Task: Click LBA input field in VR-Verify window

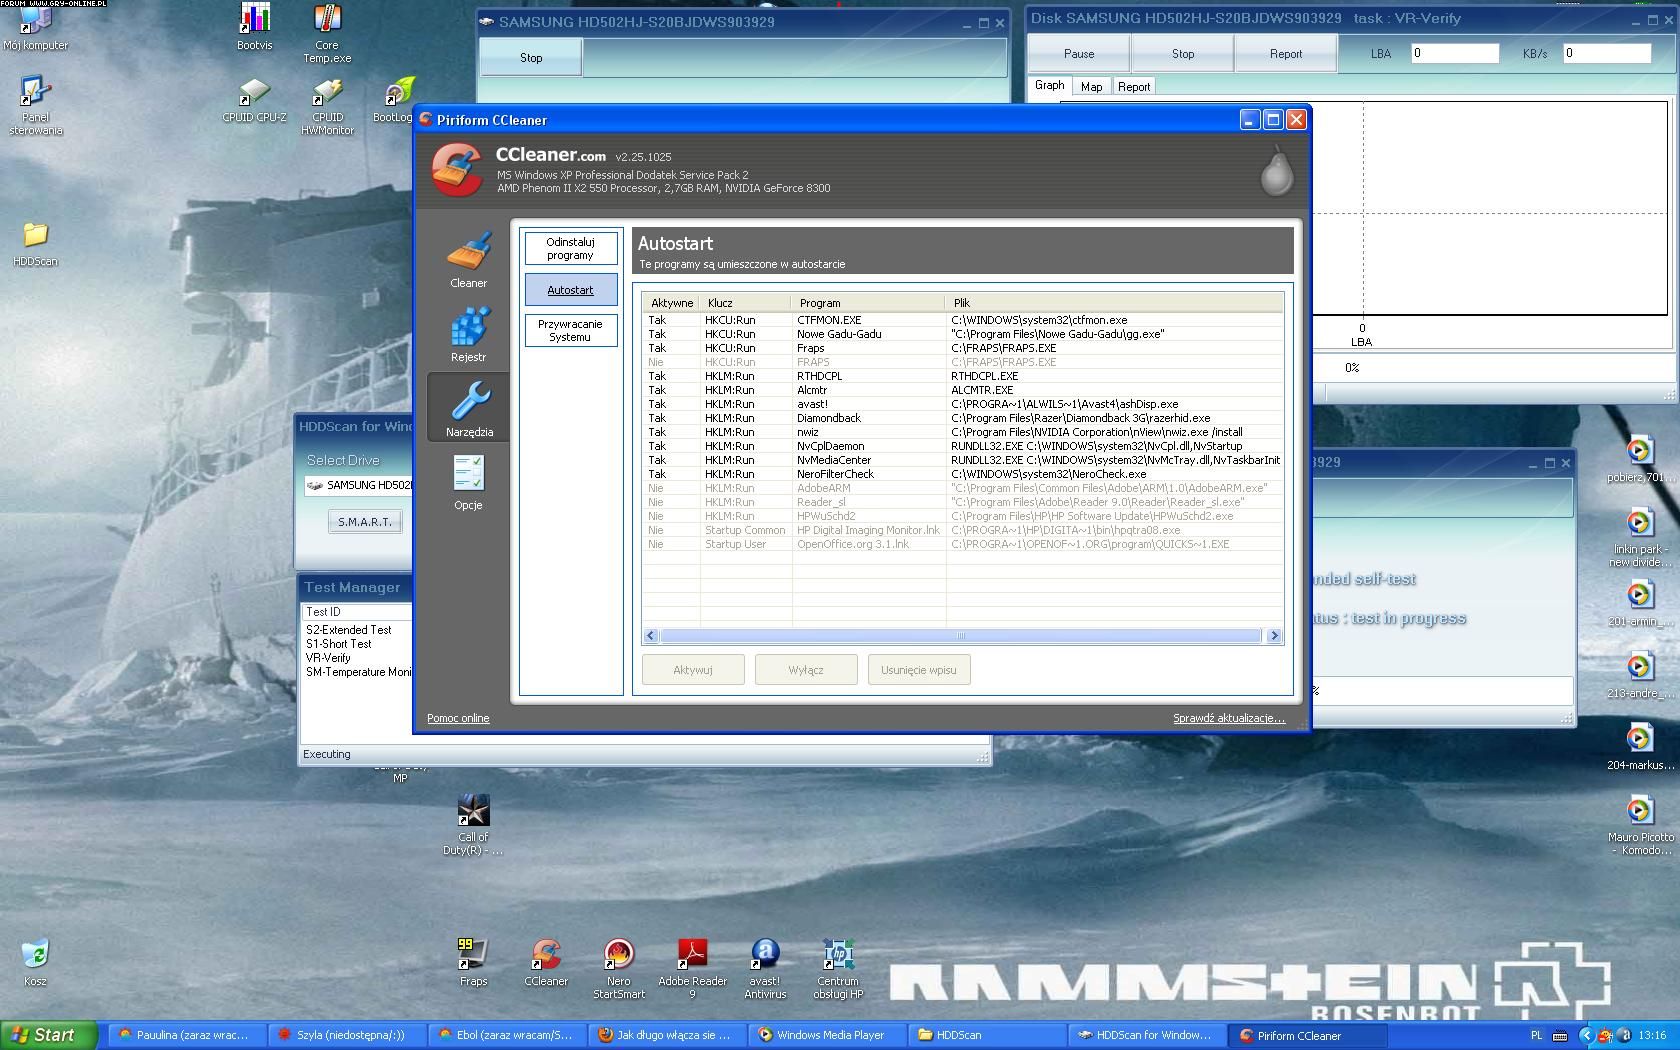Action: 1455,54
